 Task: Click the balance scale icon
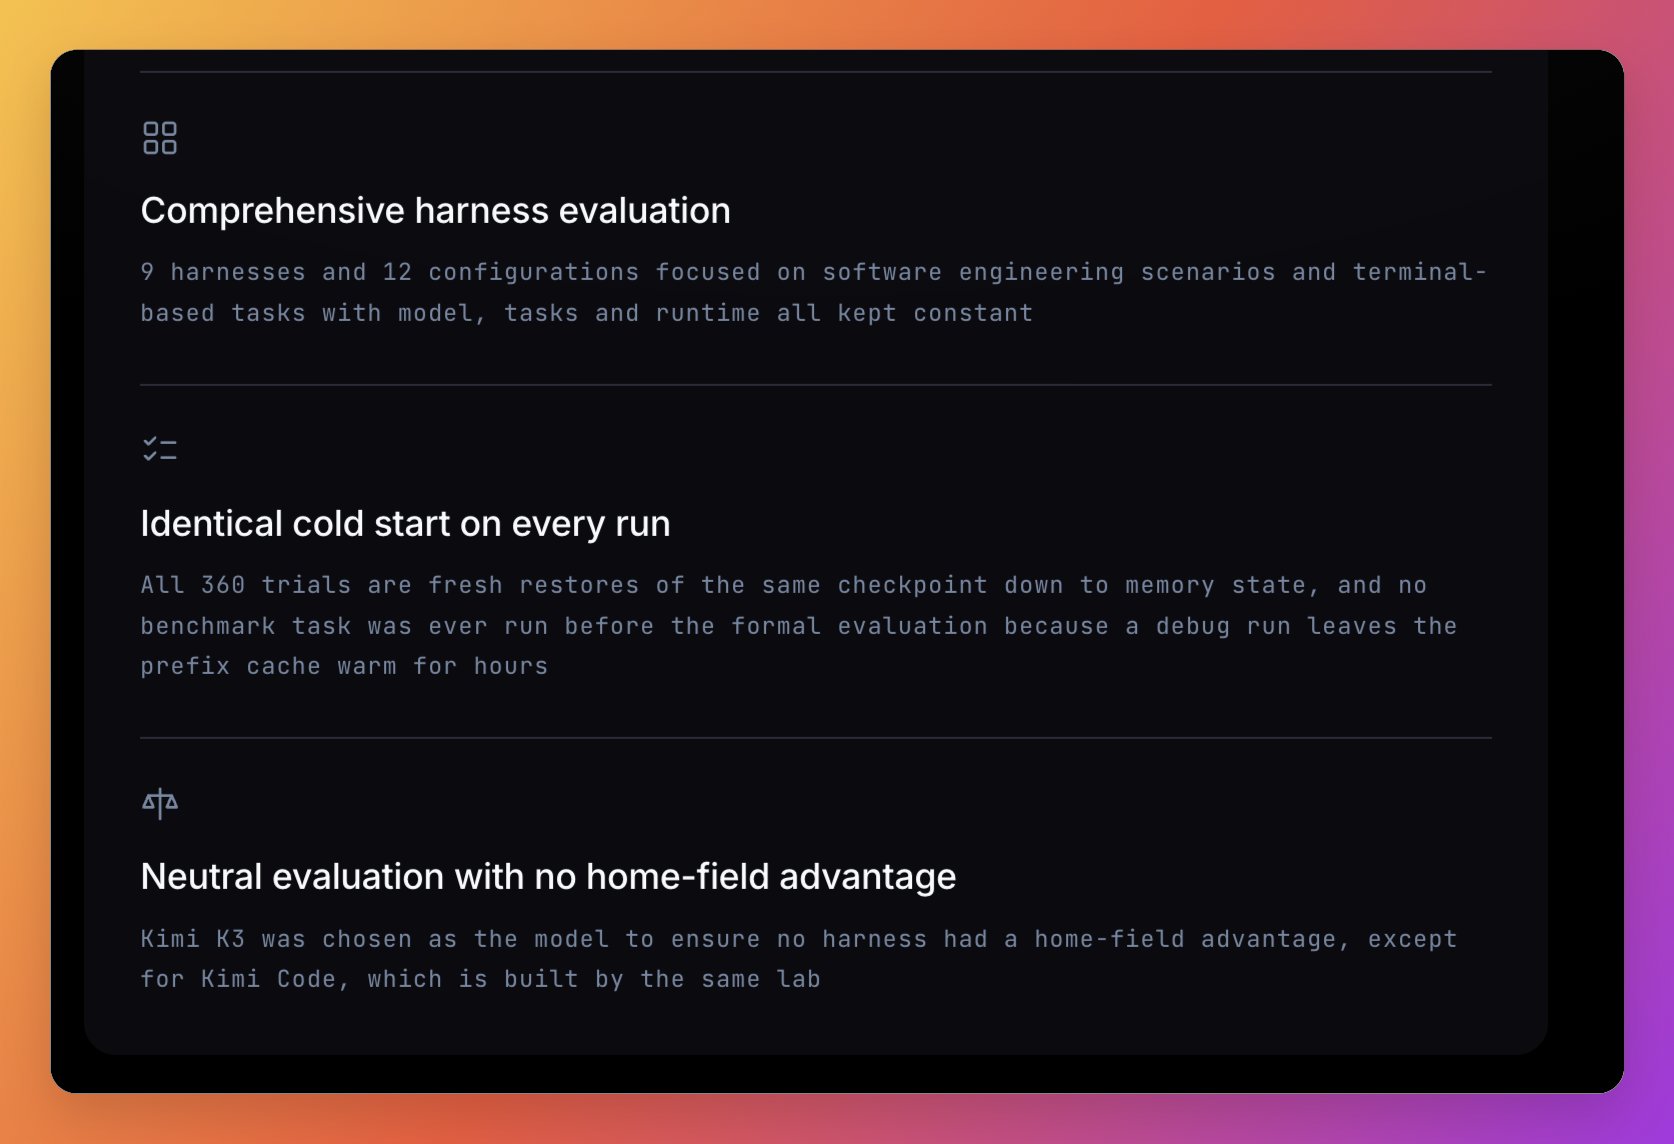tap(160, 803)
